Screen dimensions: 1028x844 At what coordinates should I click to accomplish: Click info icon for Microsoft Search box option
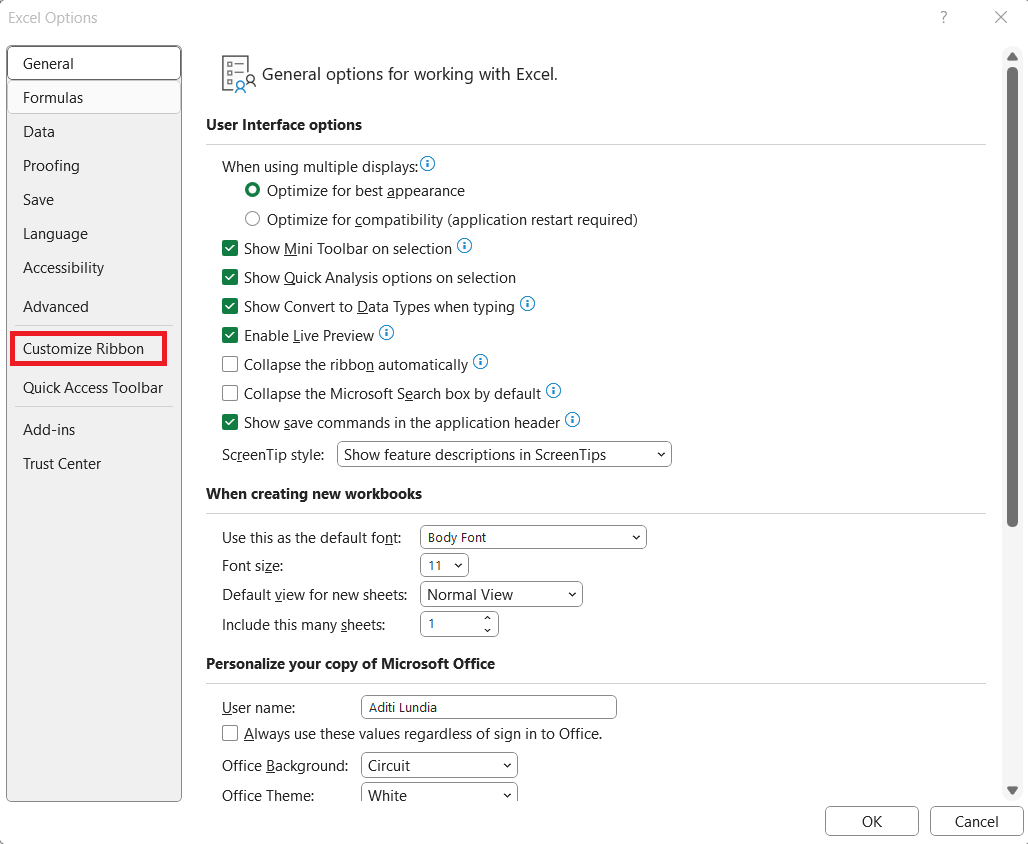tap(553, 391)
